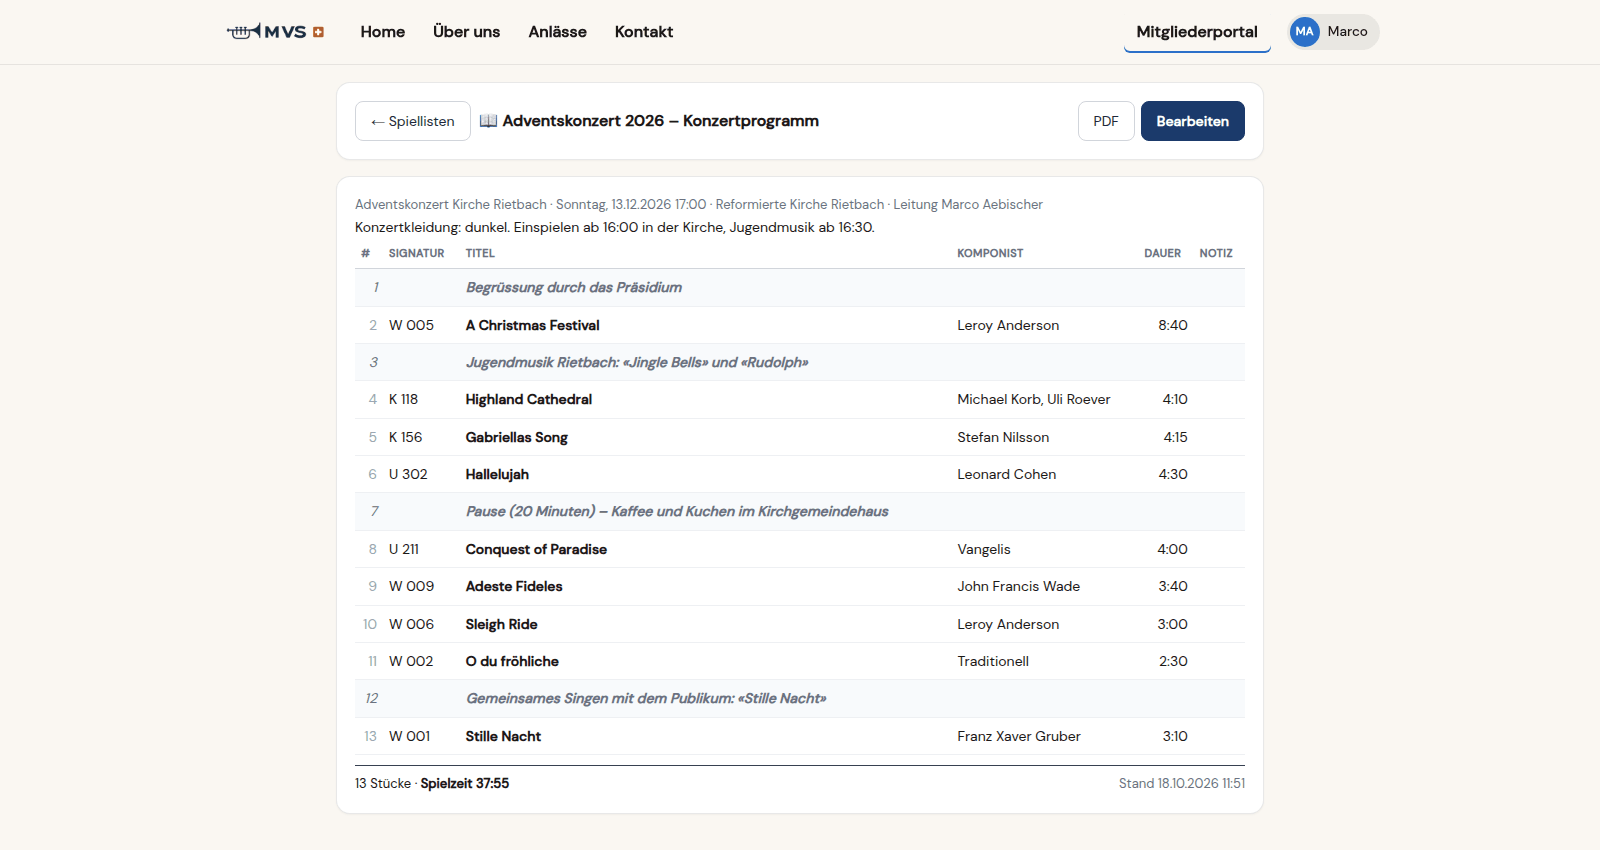Click signature K 156
Image resolution: width=1600 pixels, height=850 pixels.
405,437
